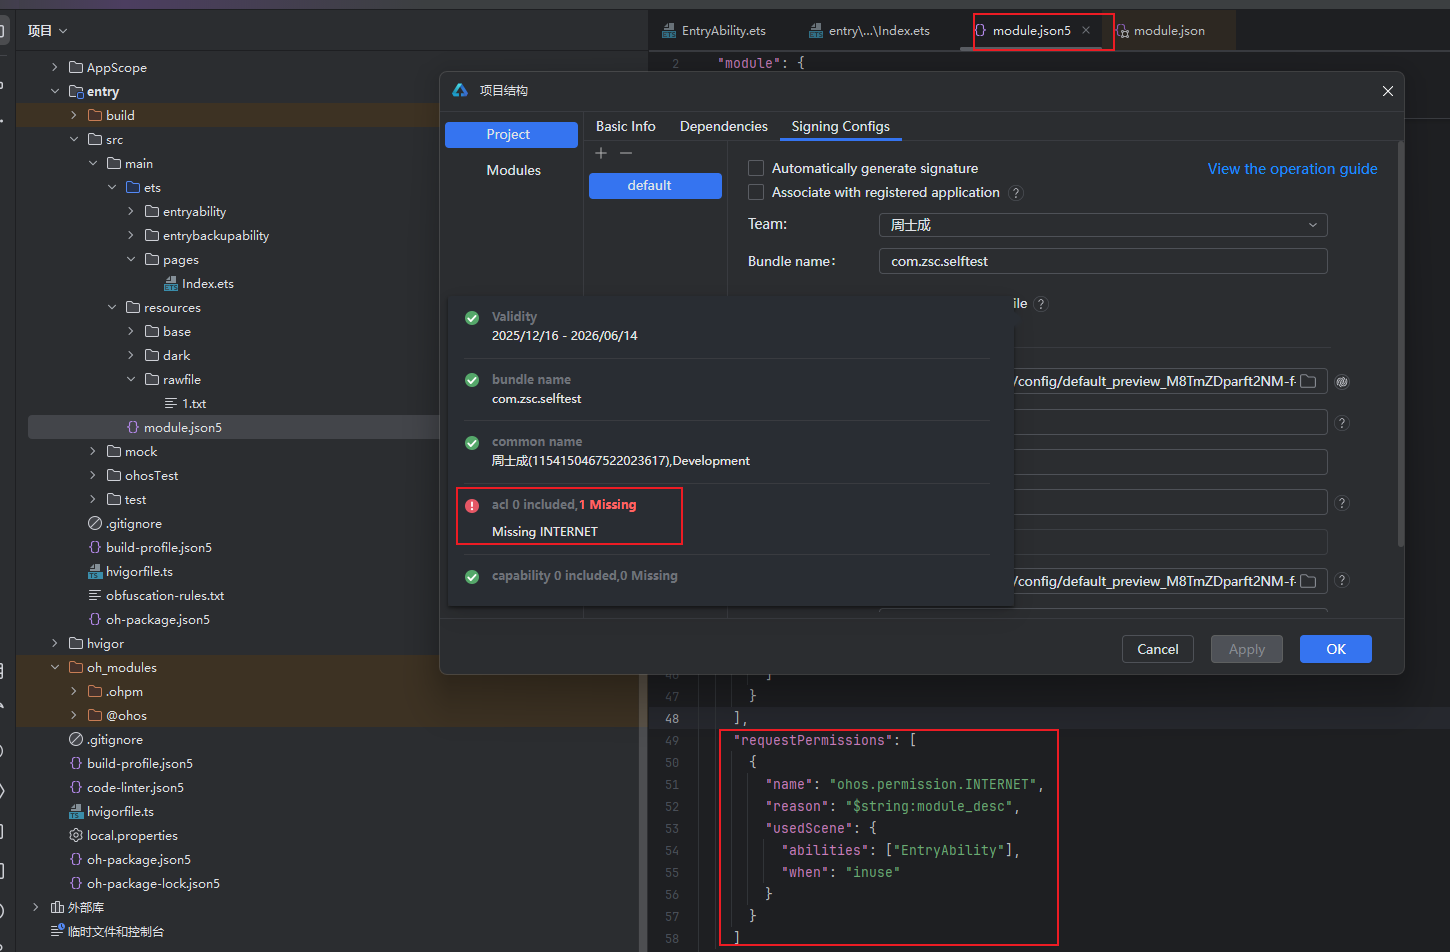Open the View the operation guide link
Viewport: 1450px width, 952px height.
coord(1292,169)
